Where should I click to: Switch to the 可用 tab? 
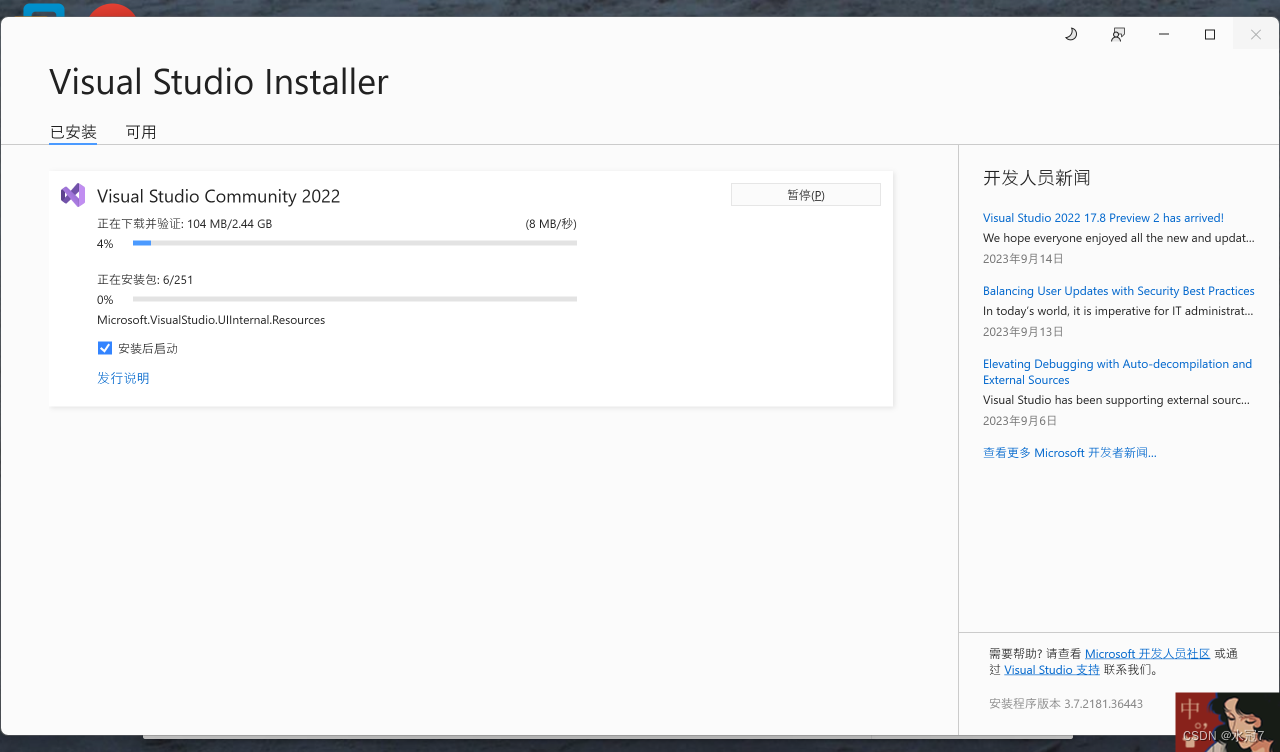click(x=141, y=131)
